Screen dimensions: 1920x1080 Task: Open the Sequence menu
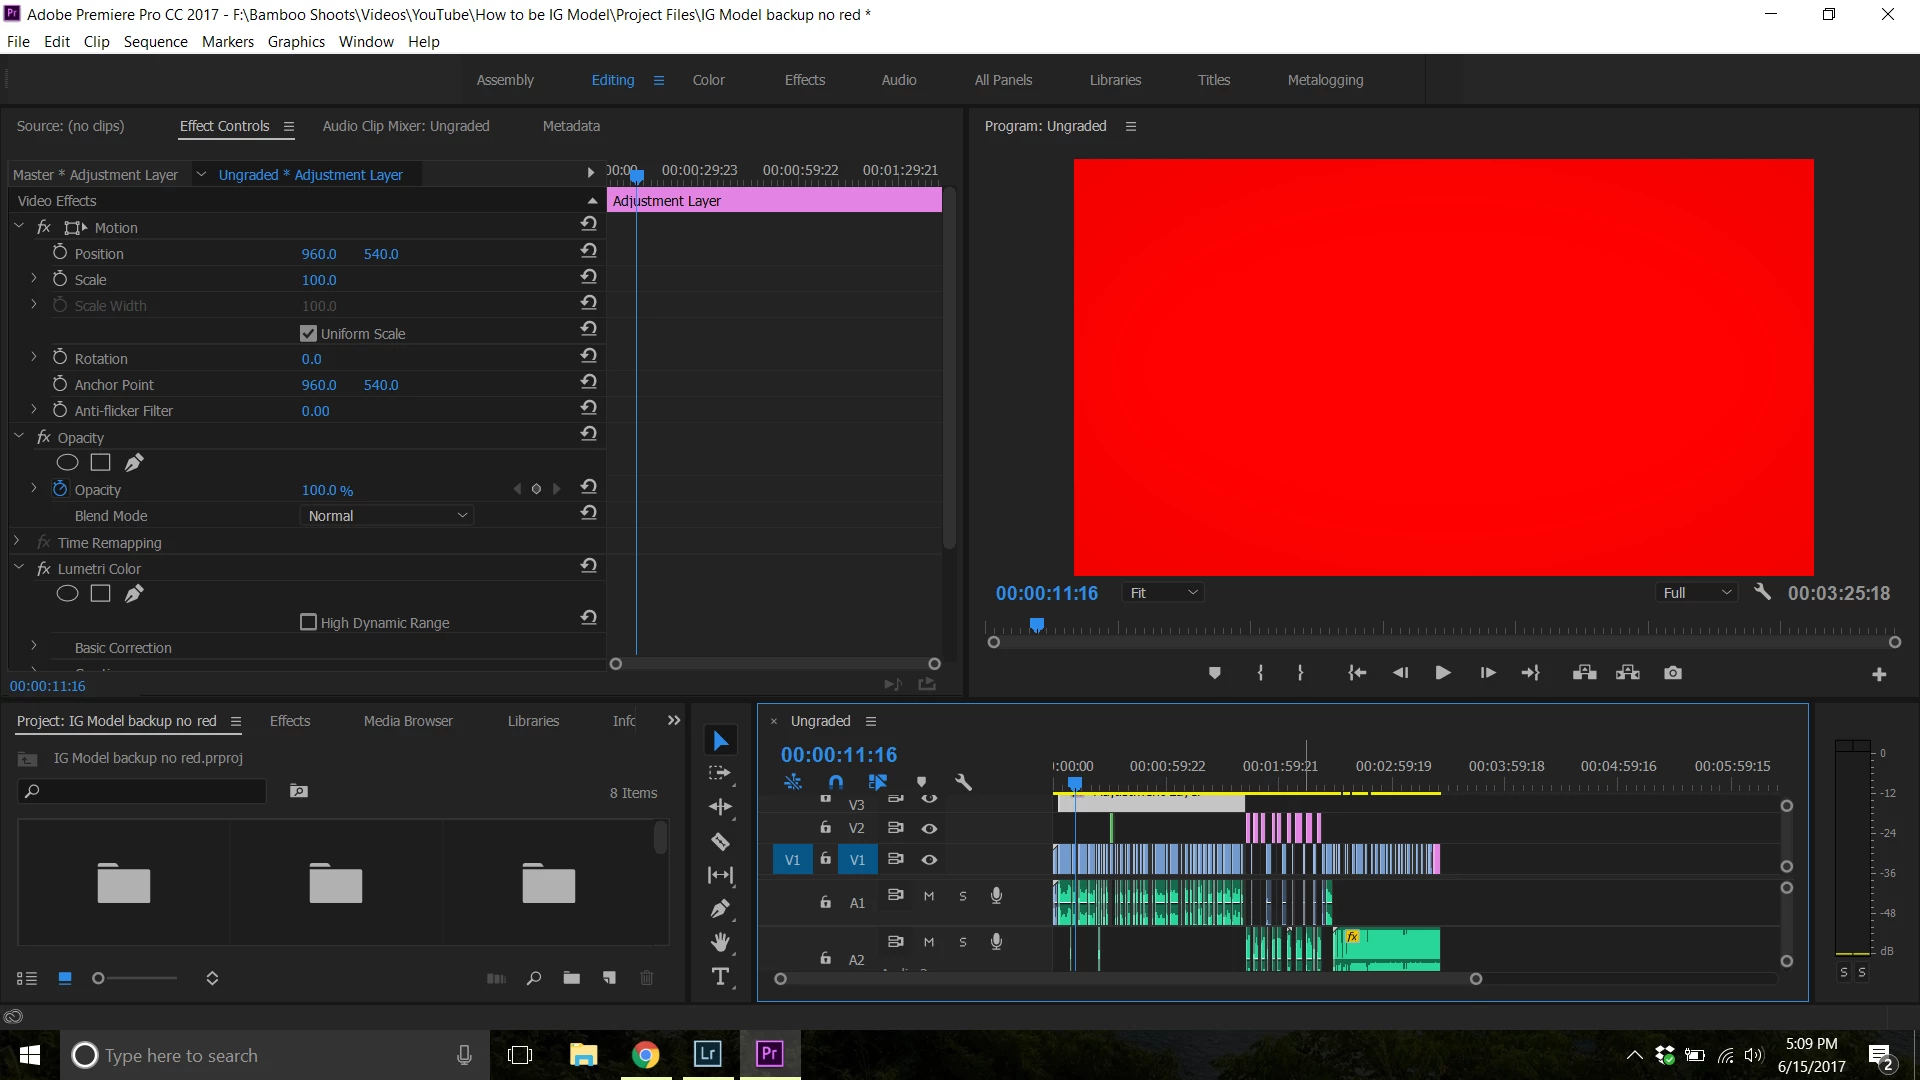[155, 42]
